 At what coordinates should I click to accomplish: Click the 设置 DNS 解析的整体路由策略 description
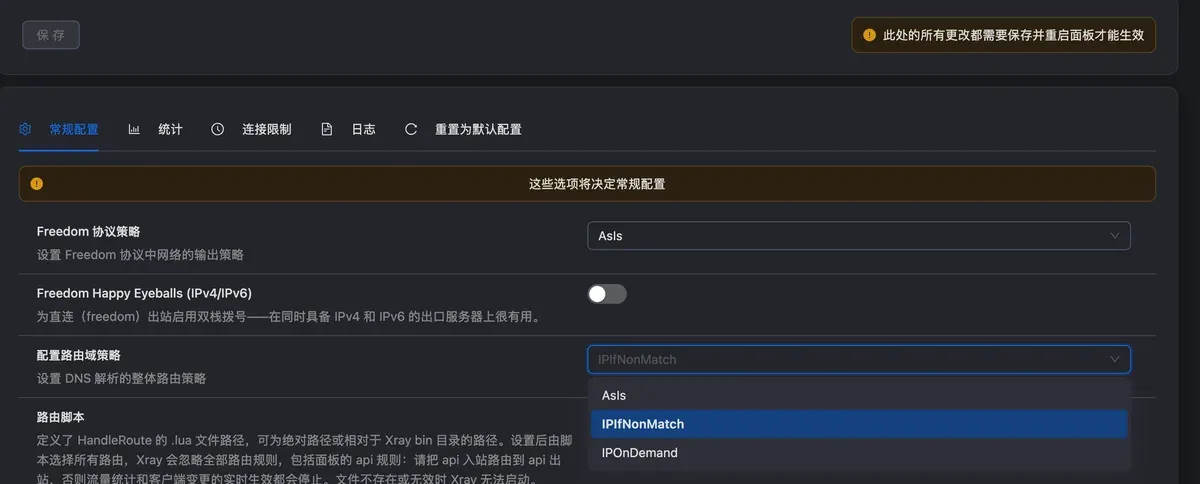point(121,379)
